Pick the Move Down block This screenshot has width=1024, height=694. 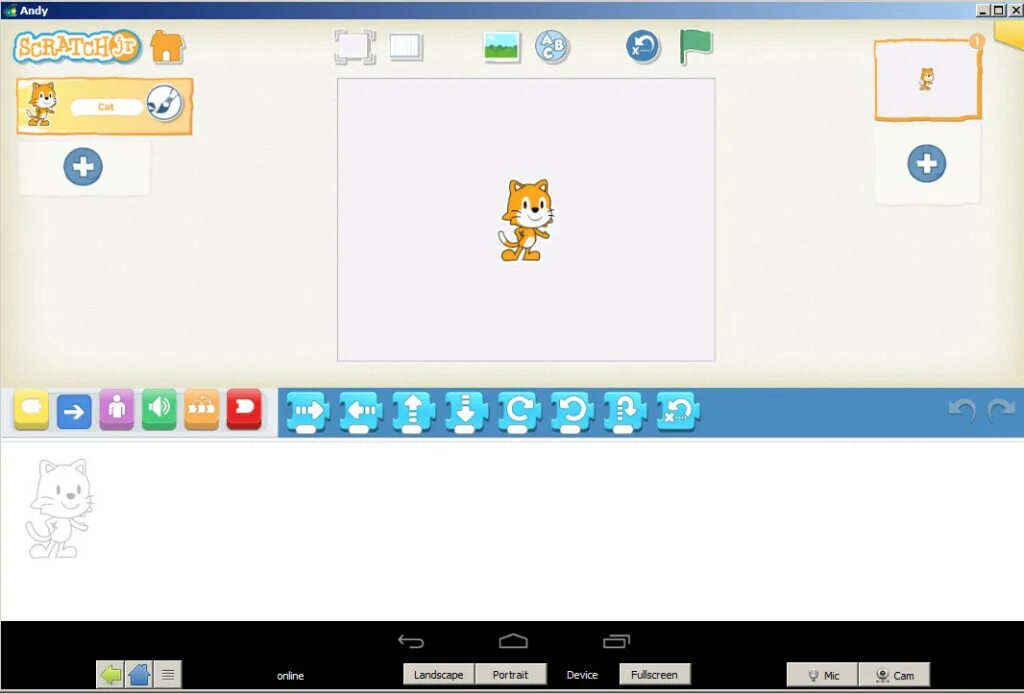point(467,412)
